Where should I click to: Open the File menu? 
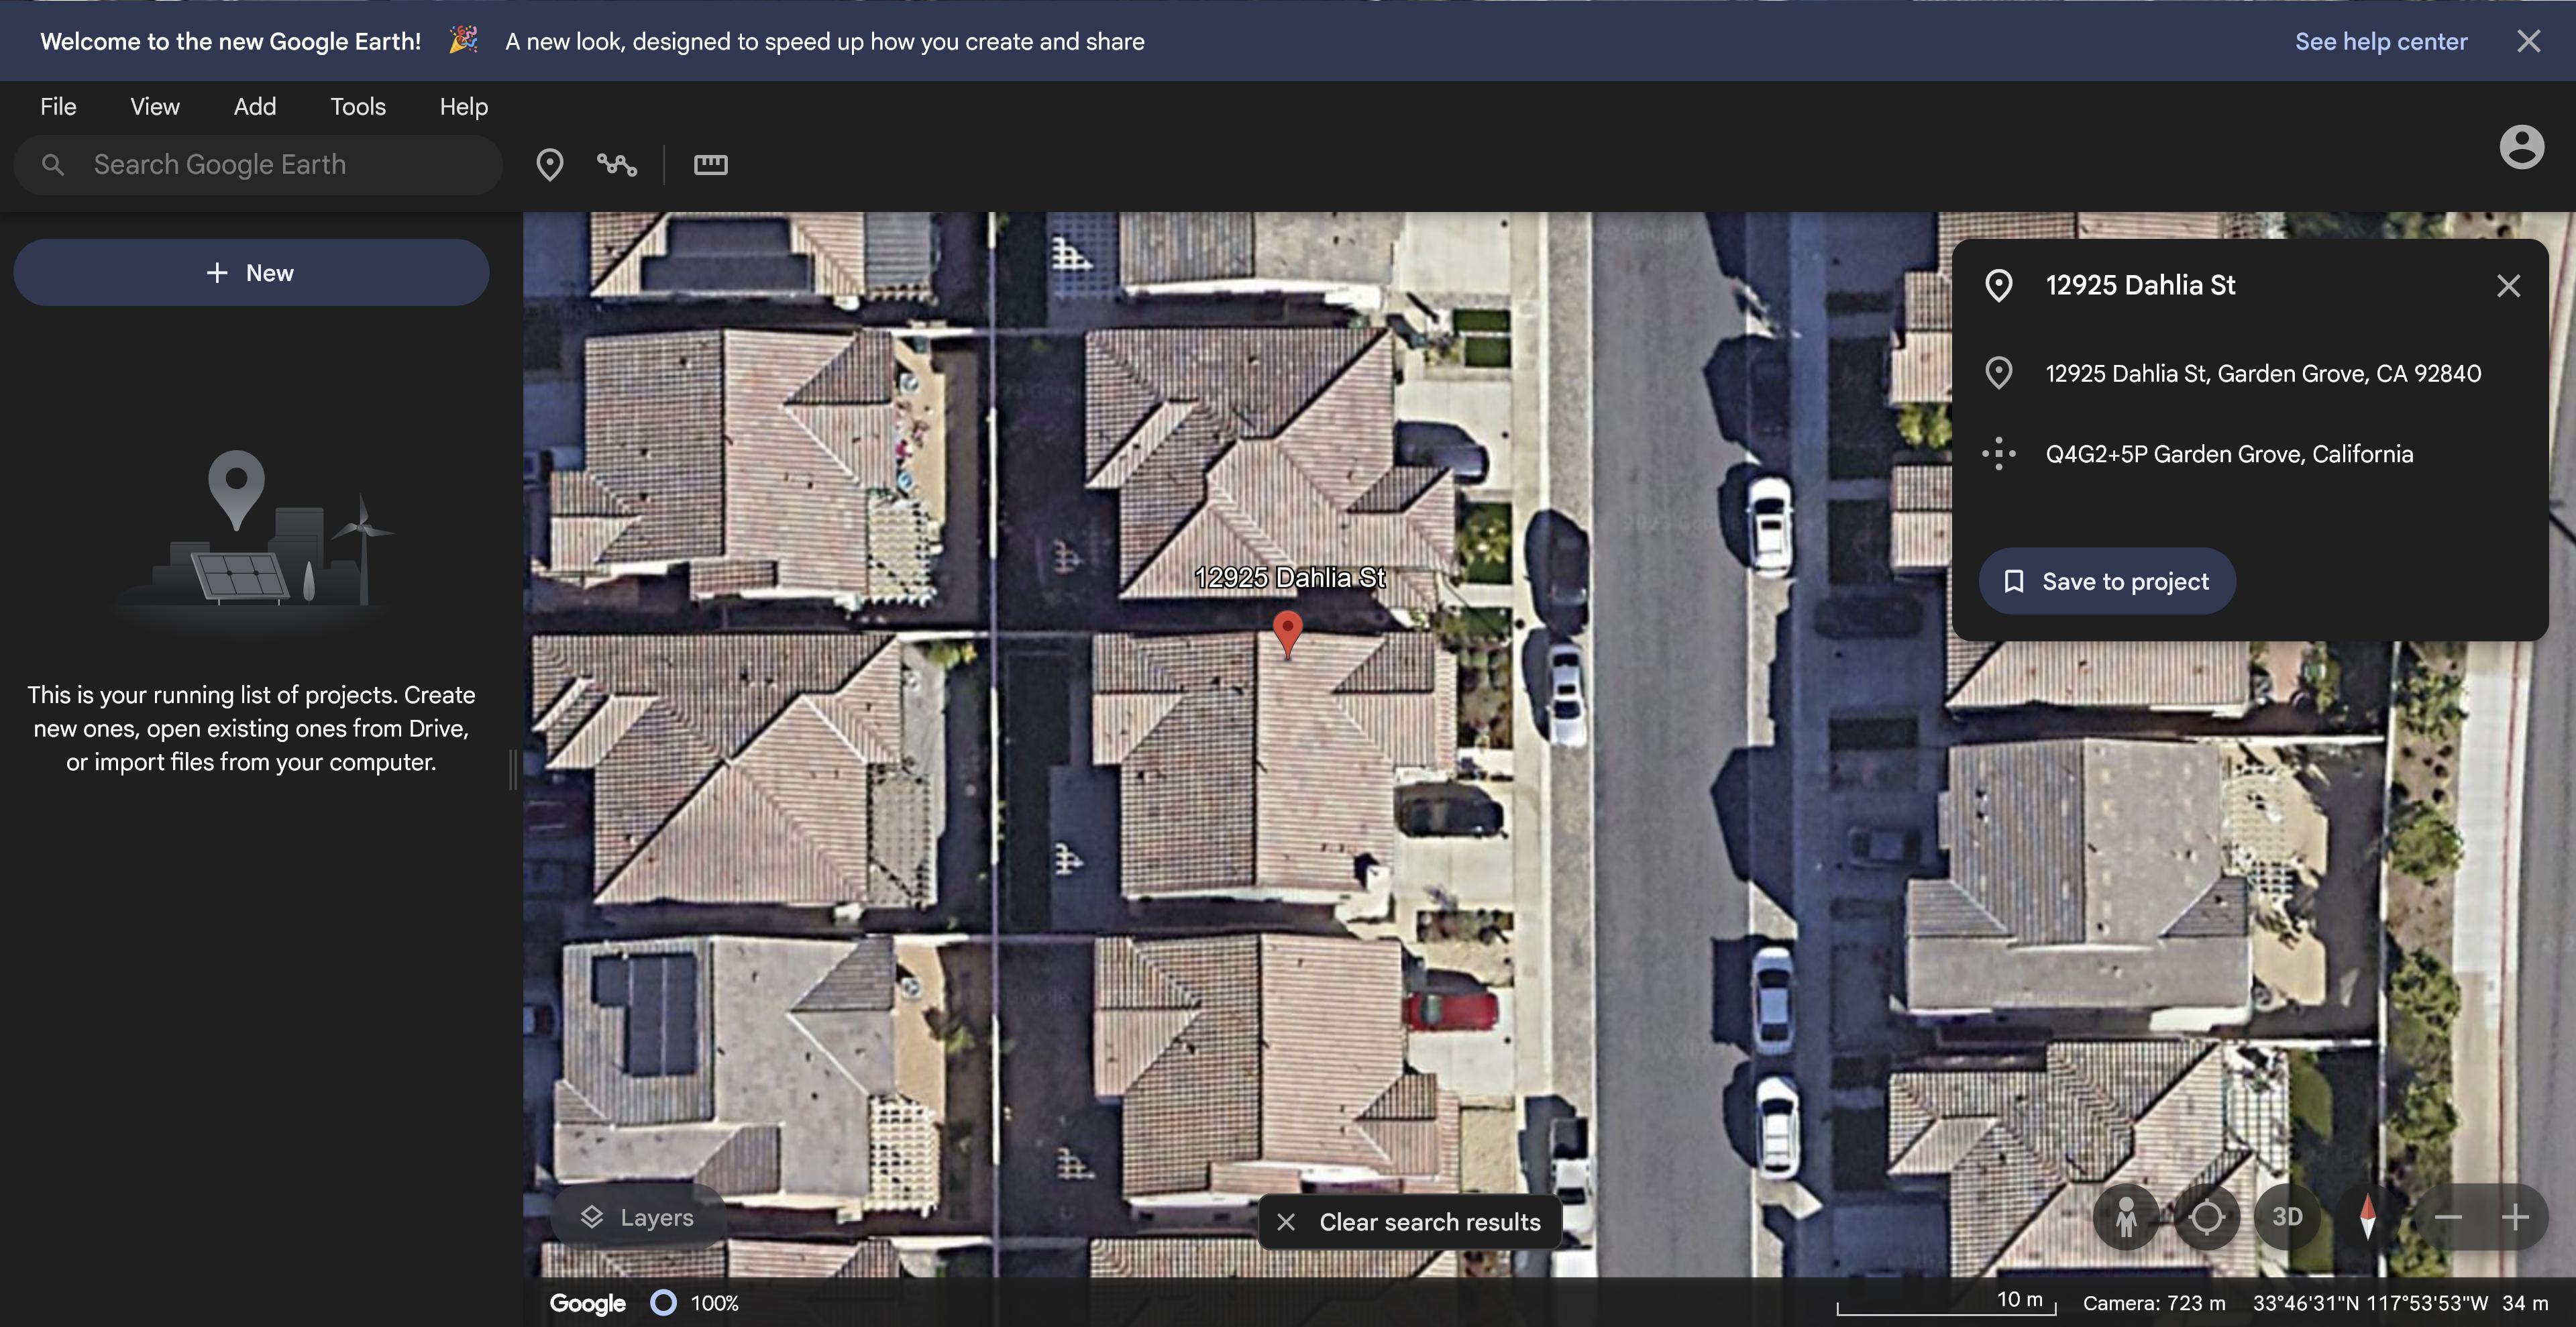click(58, 107)
